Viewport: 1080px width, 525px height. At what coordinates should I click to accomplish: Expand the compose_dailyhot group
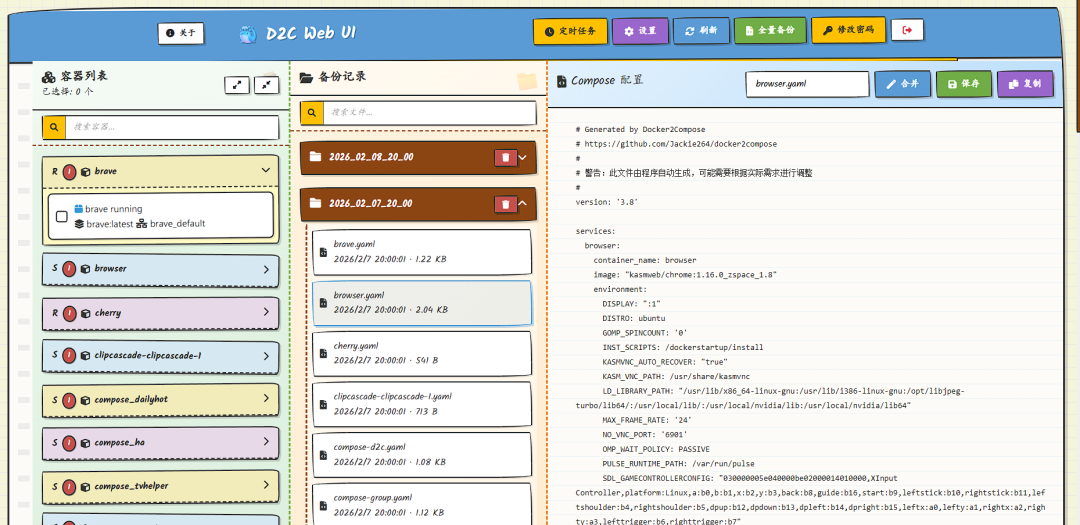coord(266,399)
